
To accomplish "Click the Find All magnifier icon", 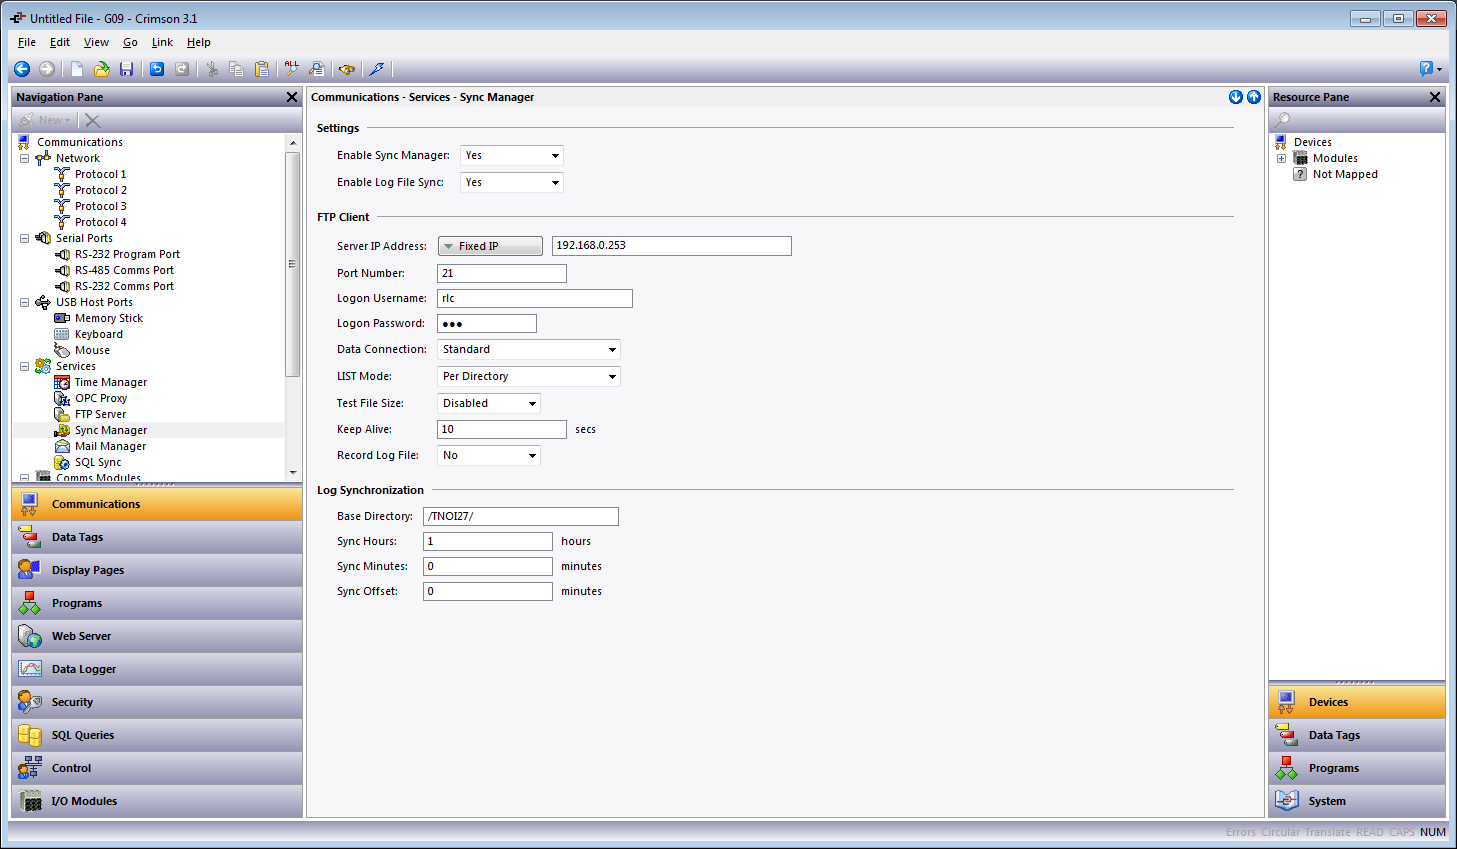I will pos(291,69).
